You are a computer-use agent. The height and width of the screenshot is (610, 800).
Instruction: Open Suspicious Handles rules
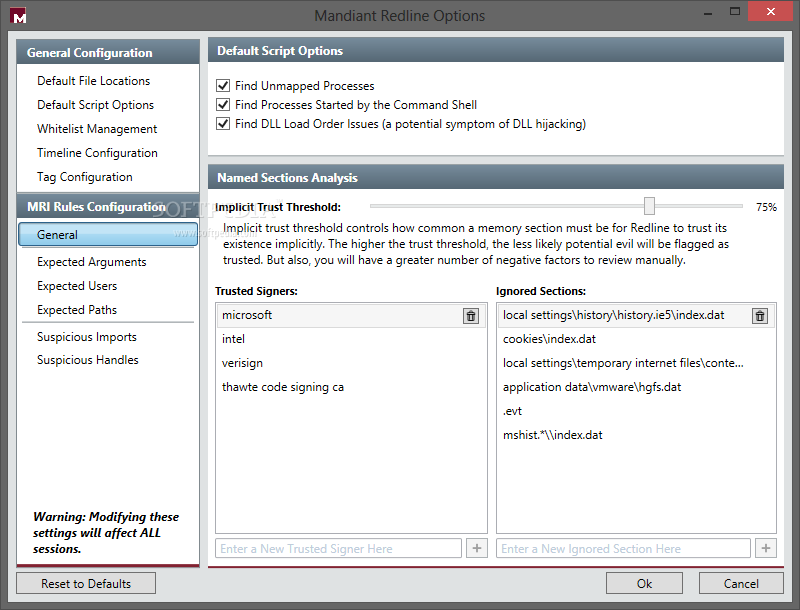coord(88,360)
